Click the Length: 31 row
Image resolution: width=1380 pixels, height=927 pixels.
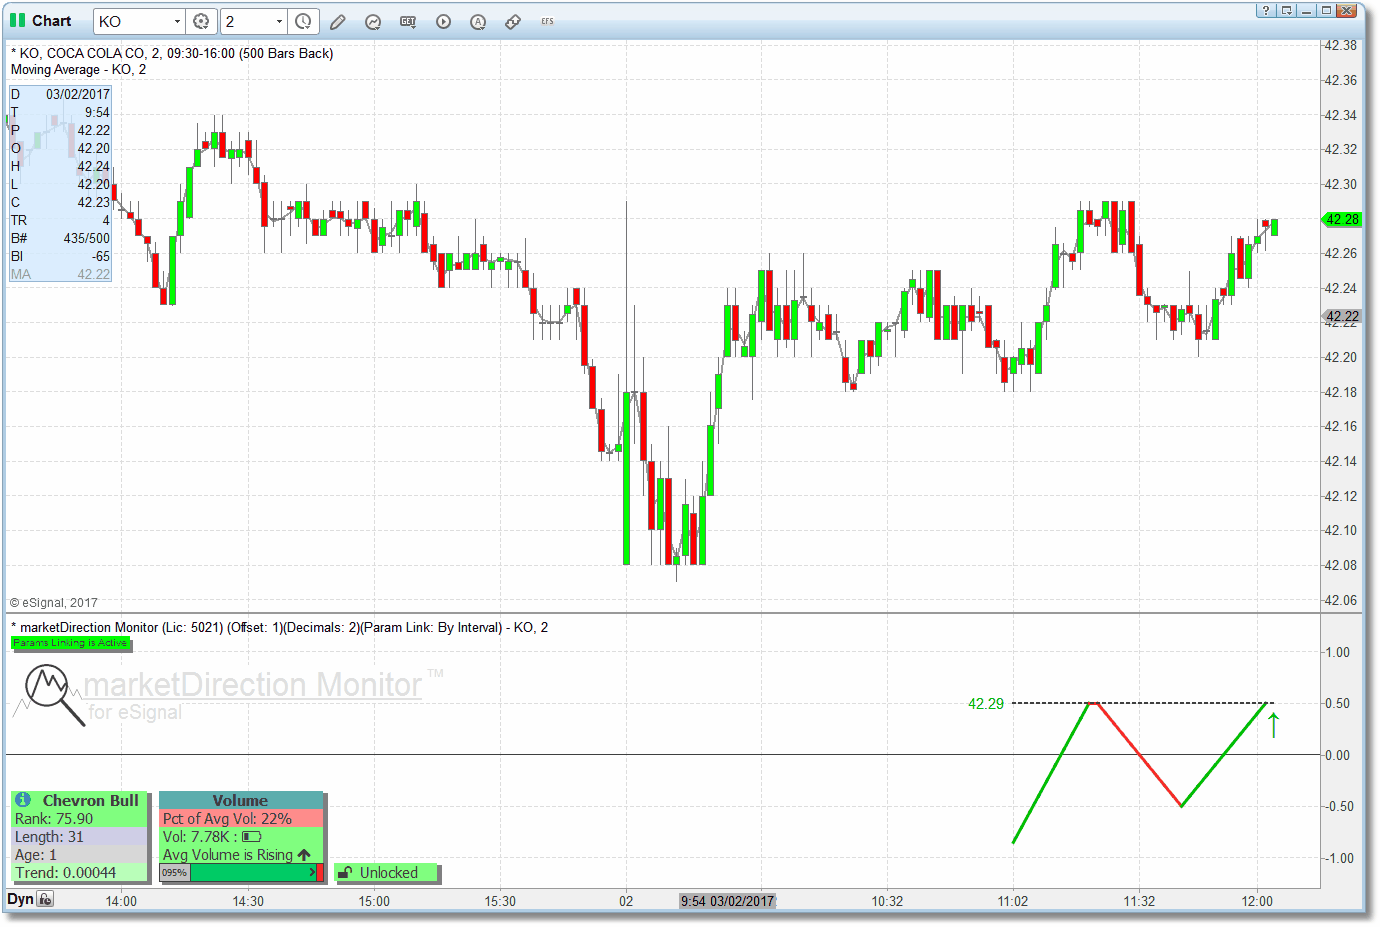(x=80, y=837)
